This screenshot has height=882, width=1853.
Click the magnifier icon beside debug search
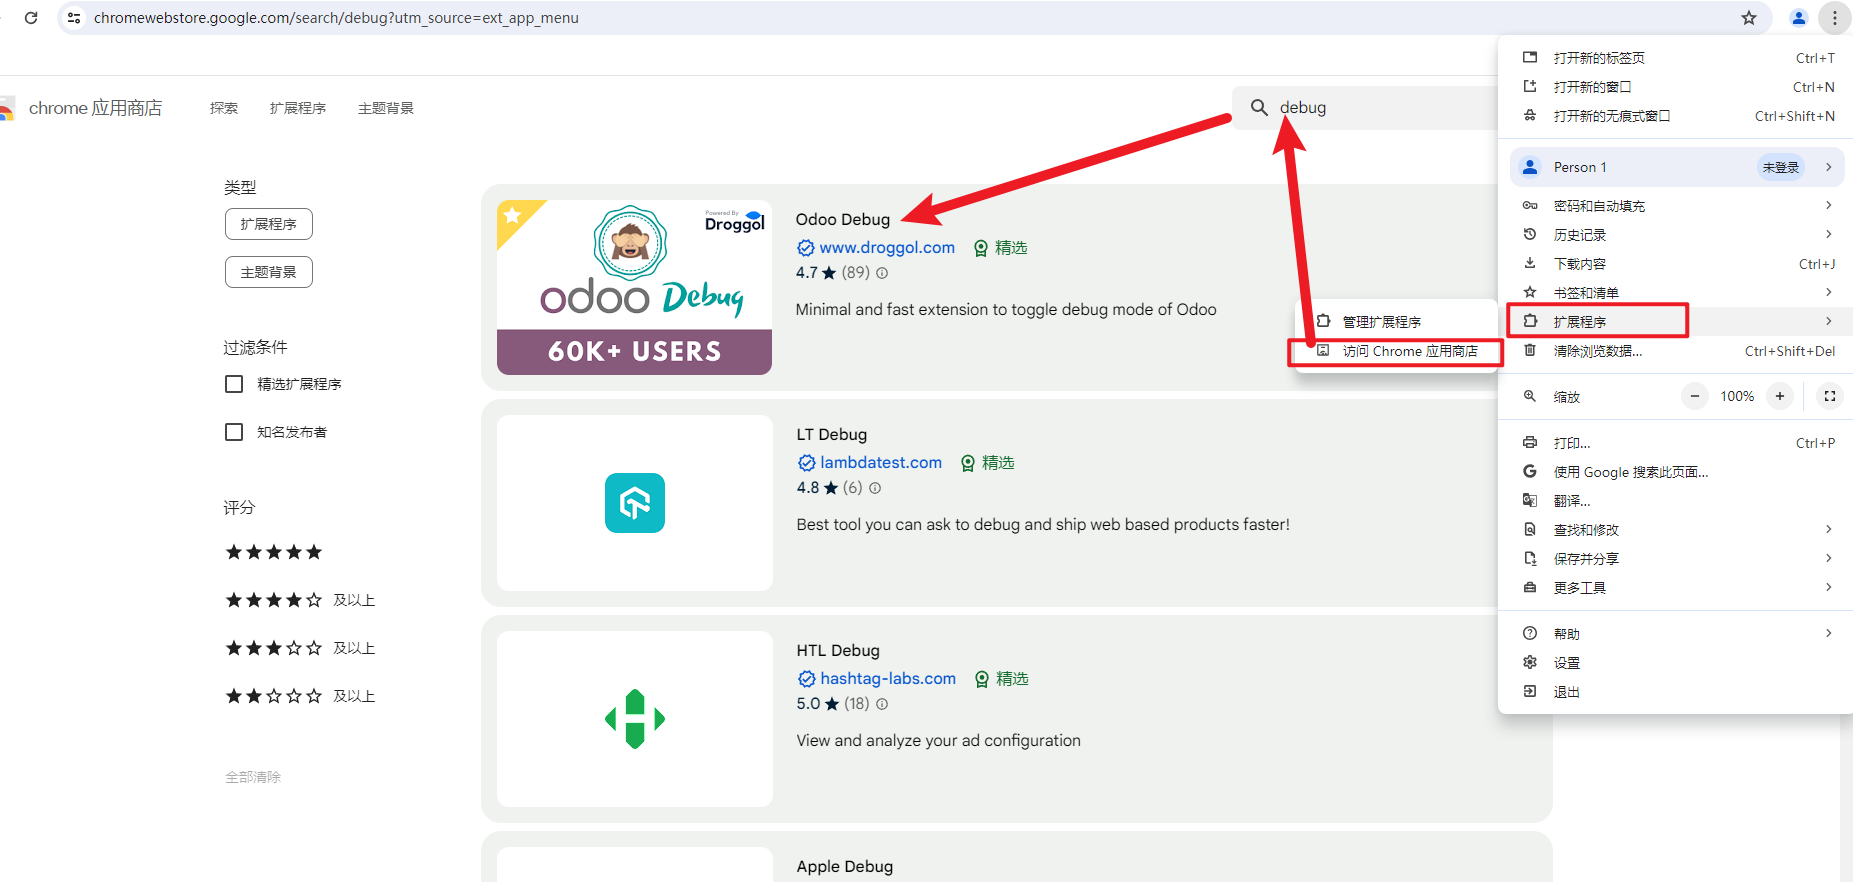pyautogui.click(x=1259, y=107)
